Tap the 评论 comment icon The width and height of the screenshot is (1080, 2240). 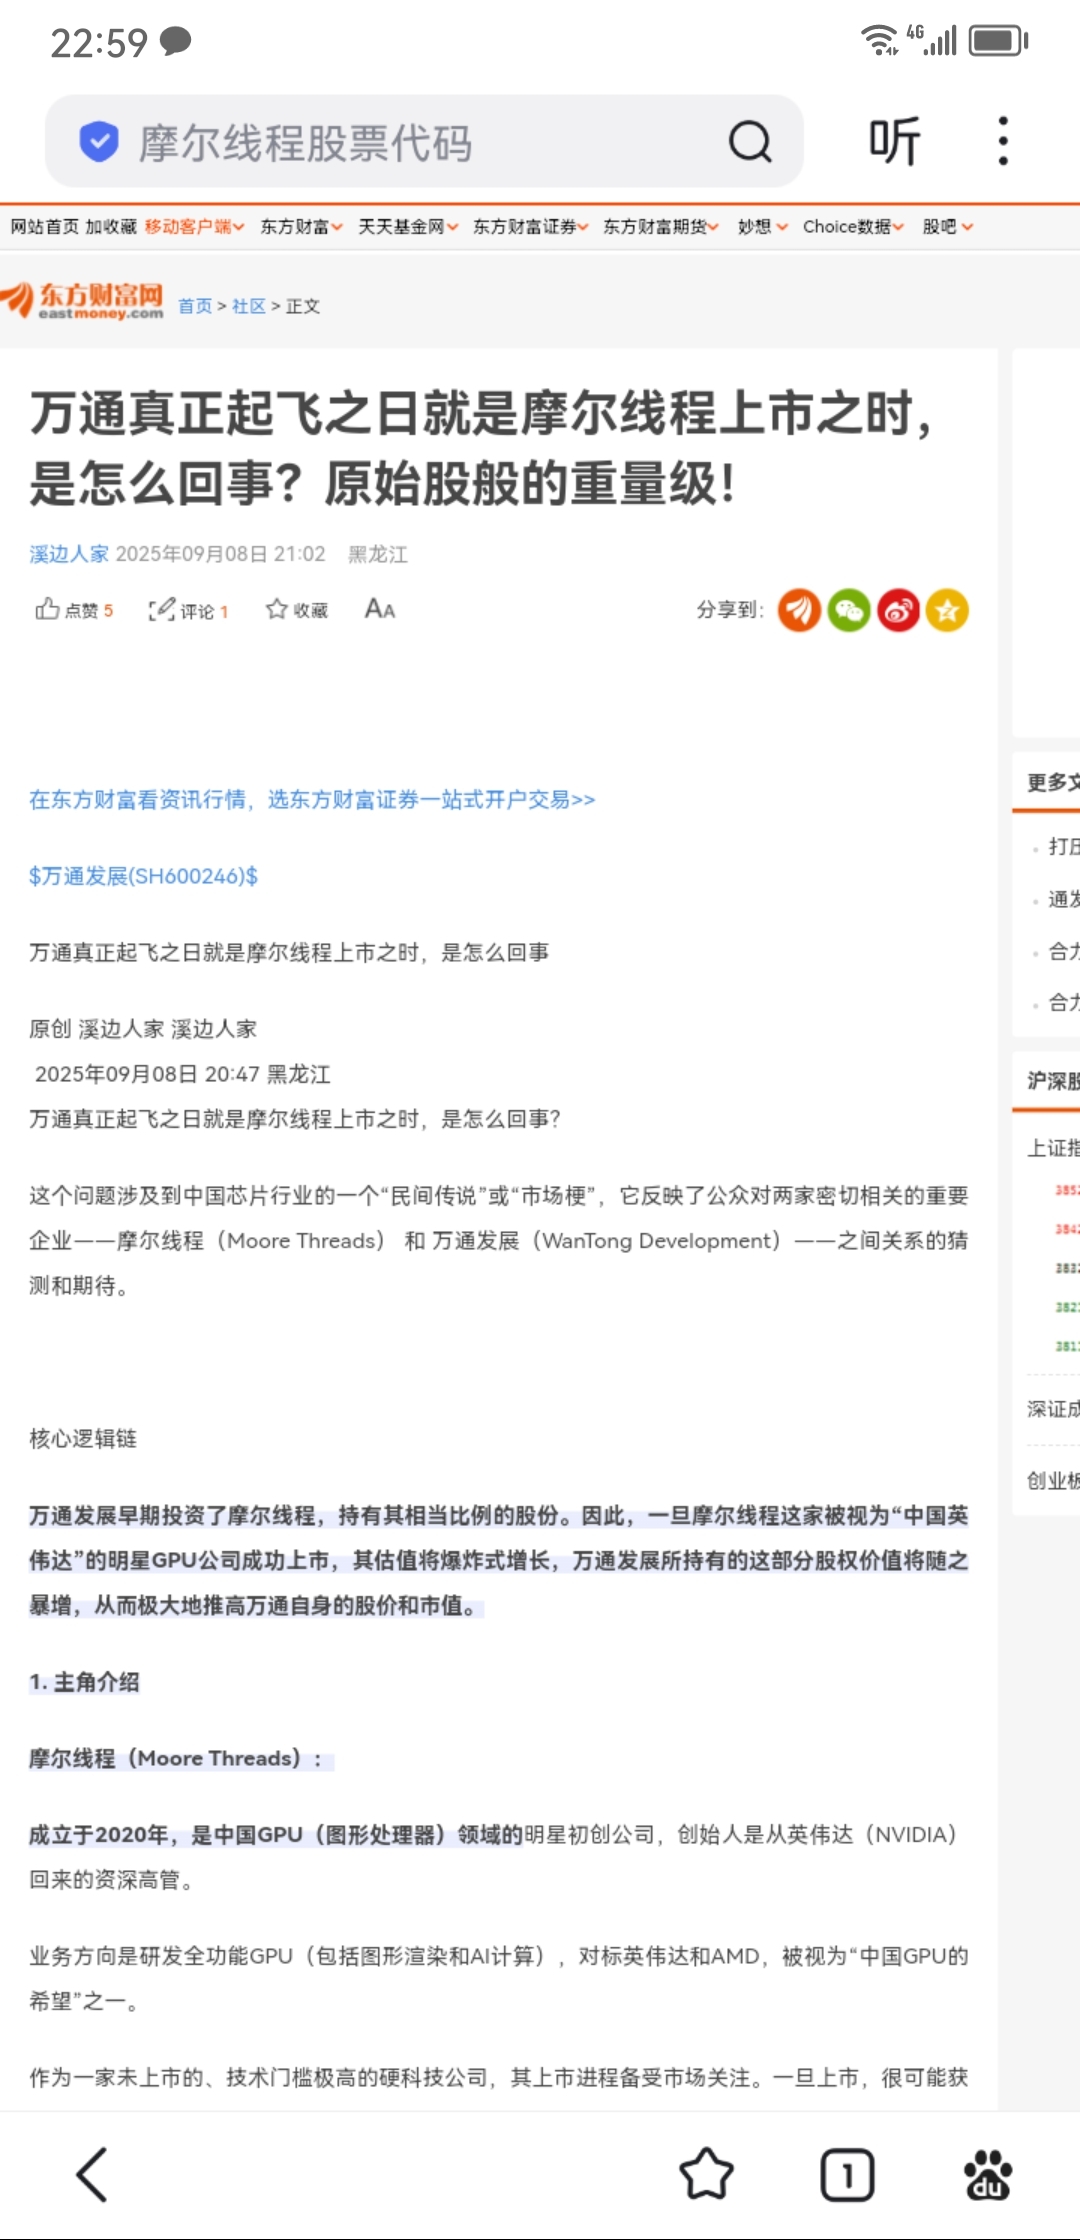tap(162, 609)
